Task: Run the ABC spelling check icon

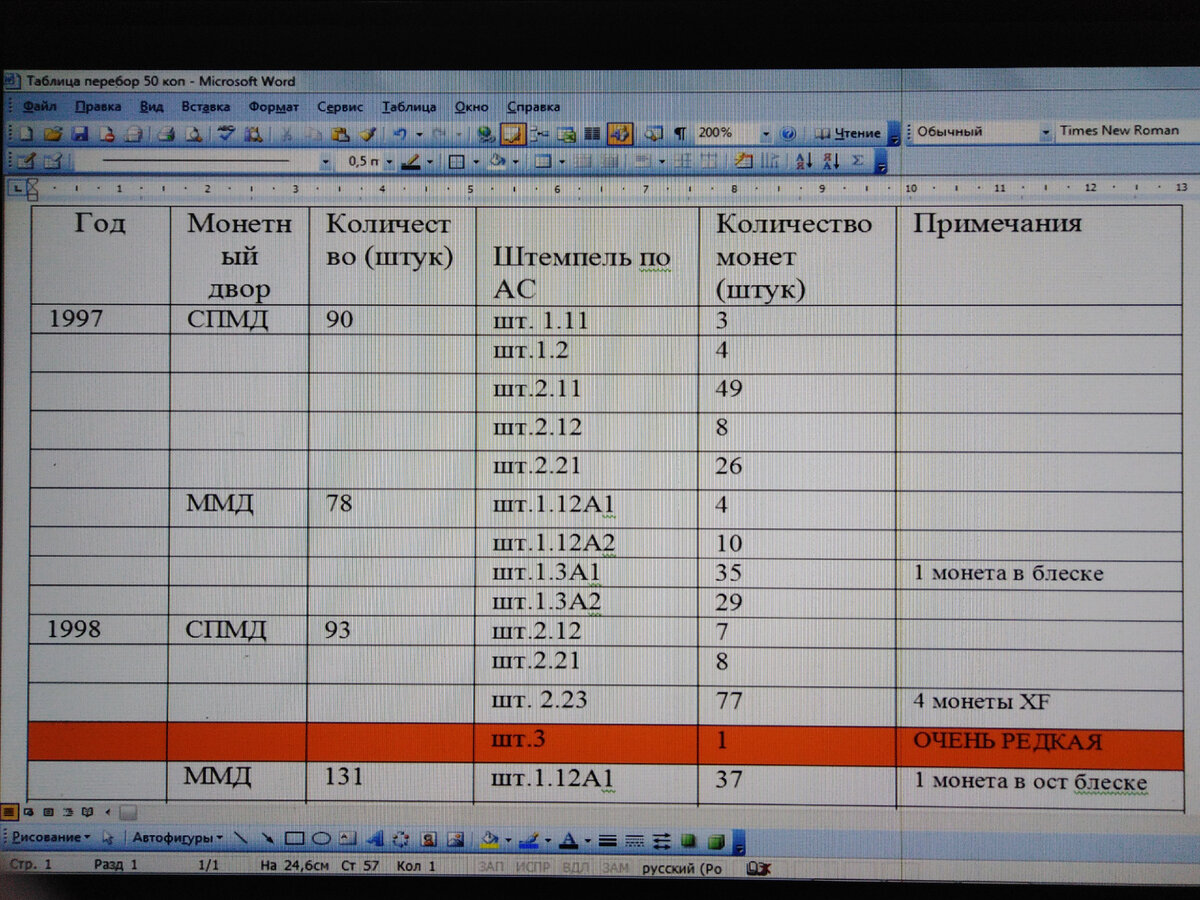Action: tap(226, 134)
